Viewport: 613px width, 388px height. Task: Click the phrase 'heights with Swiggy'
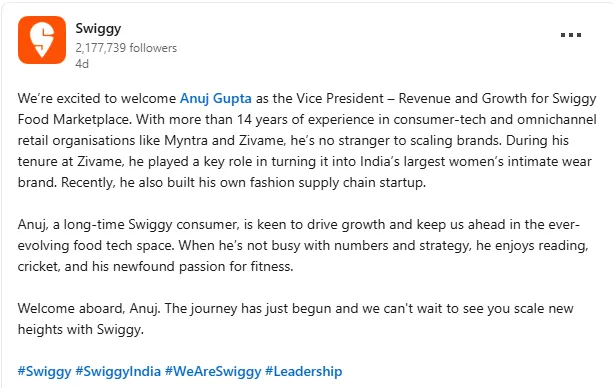(80, 329)
